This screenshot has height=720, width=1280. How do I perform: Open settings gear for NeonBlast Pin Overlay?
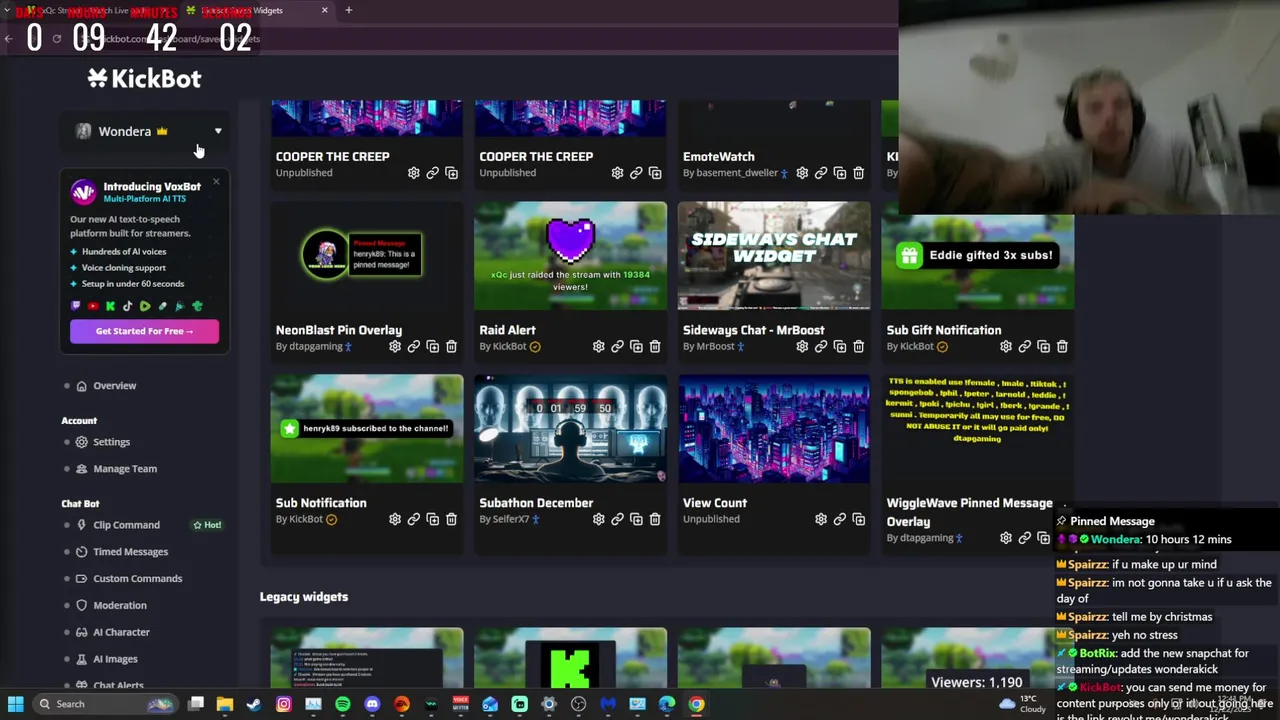click(395, 346)
